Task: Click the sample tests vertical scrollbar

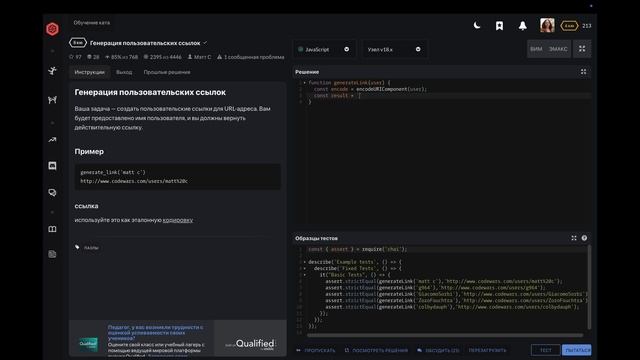Action: pos(589,287)
